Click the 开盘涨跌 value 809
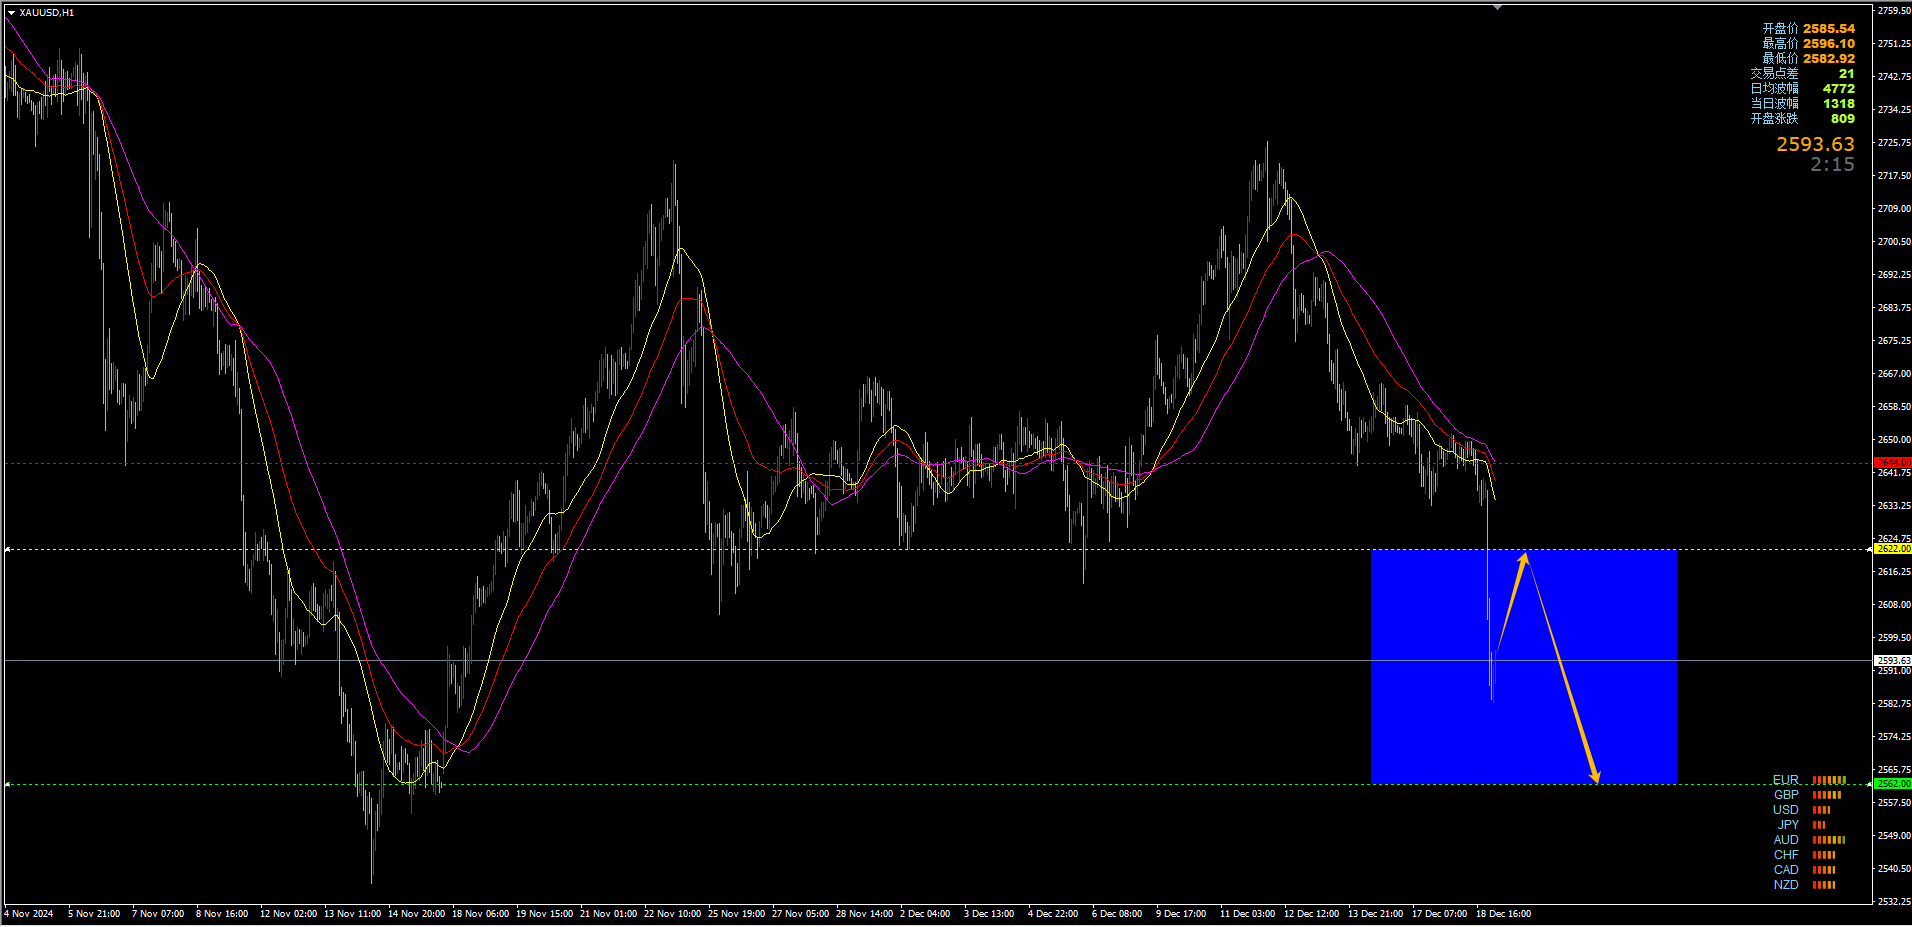 [1842, 119]
